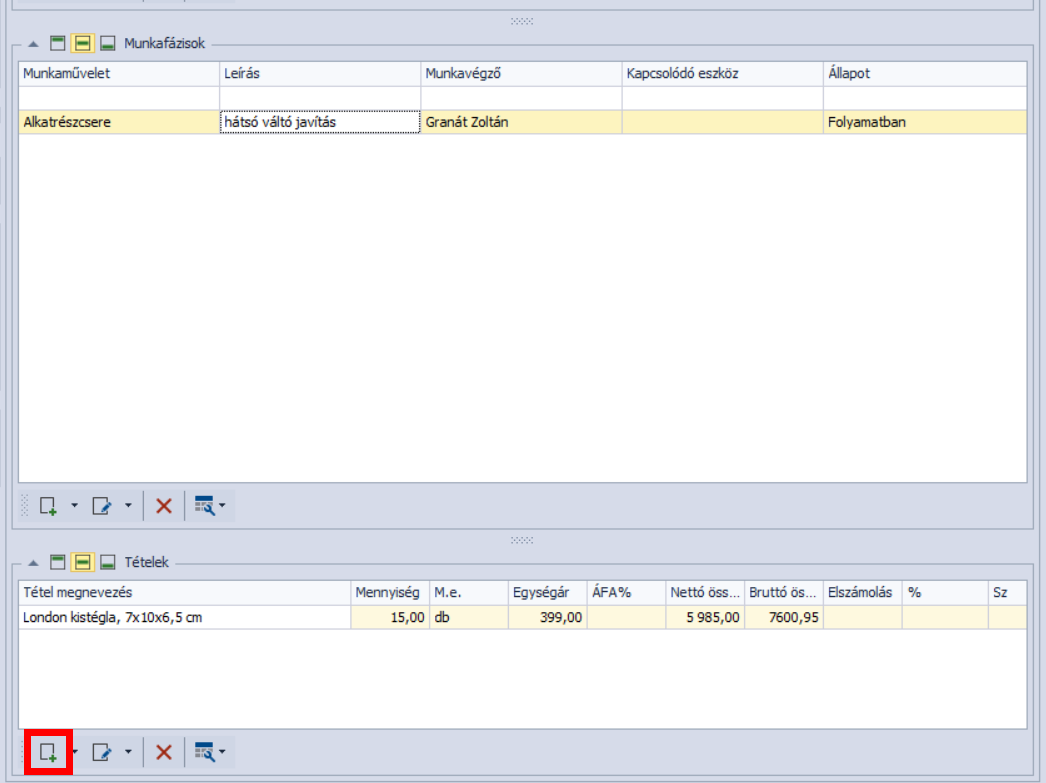Click the new item icon in Tételek toolbar
1046x783 pixels.
pyautogui.click(x=48, y=752)
